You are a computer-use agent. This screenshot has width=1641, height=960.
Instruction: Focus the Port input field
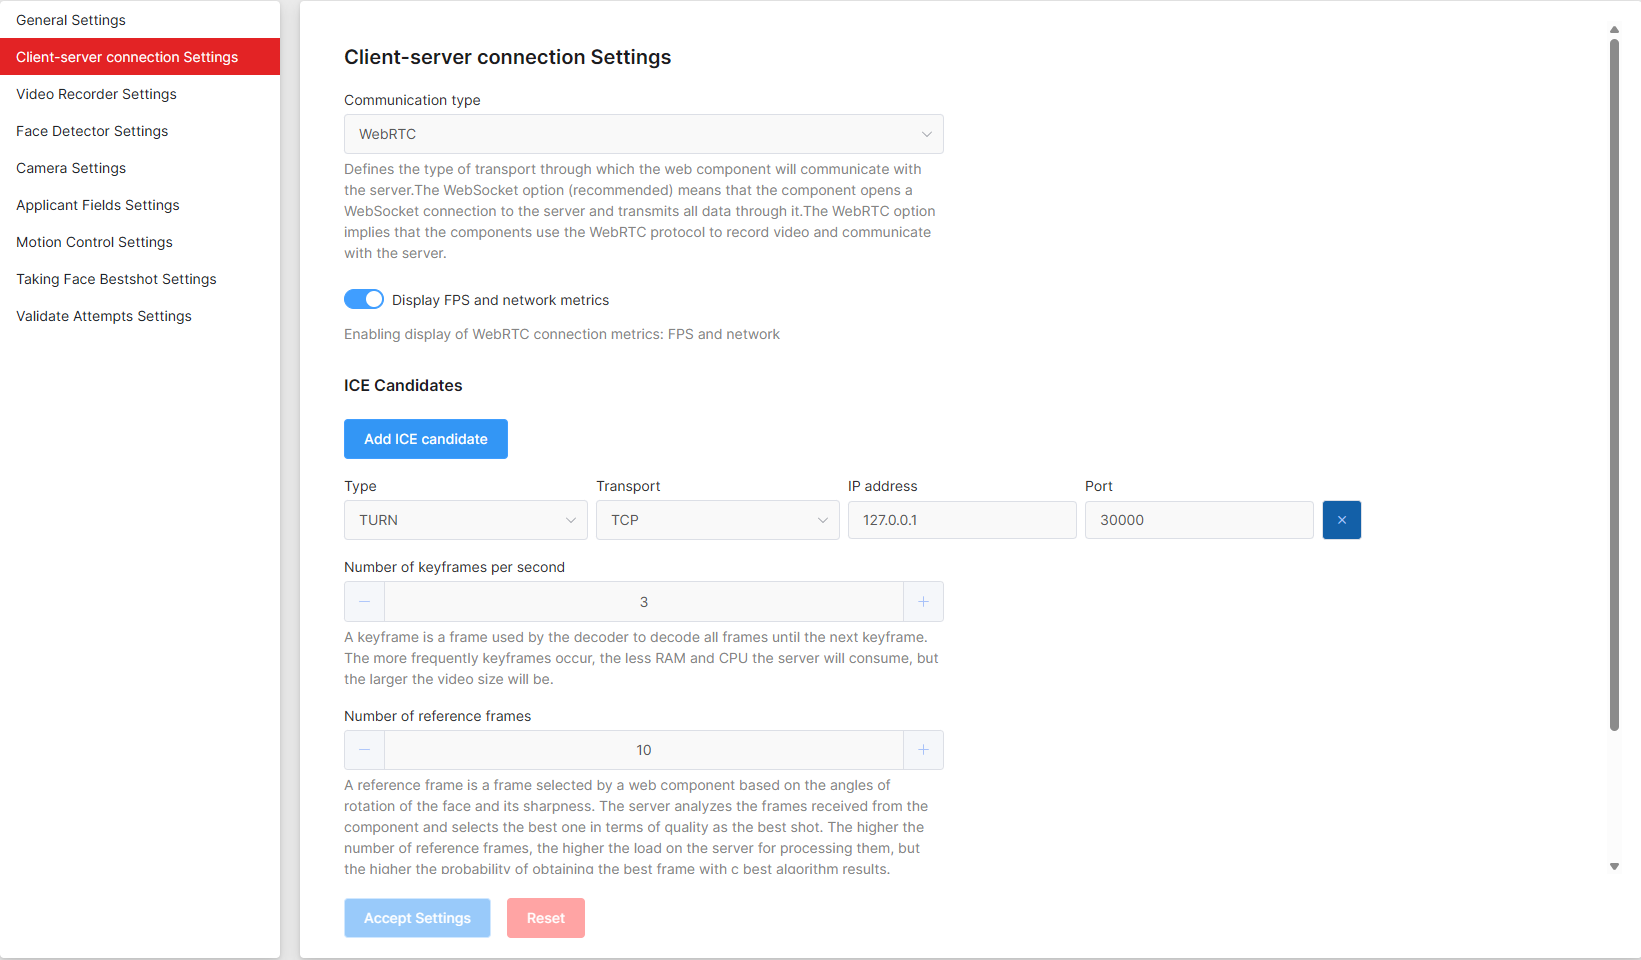1199,520
